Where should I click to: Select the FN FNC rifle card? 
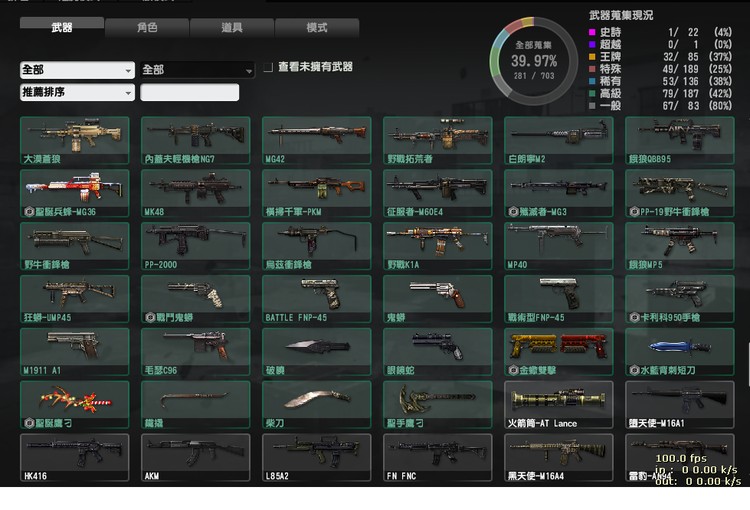tap(438, 457)
